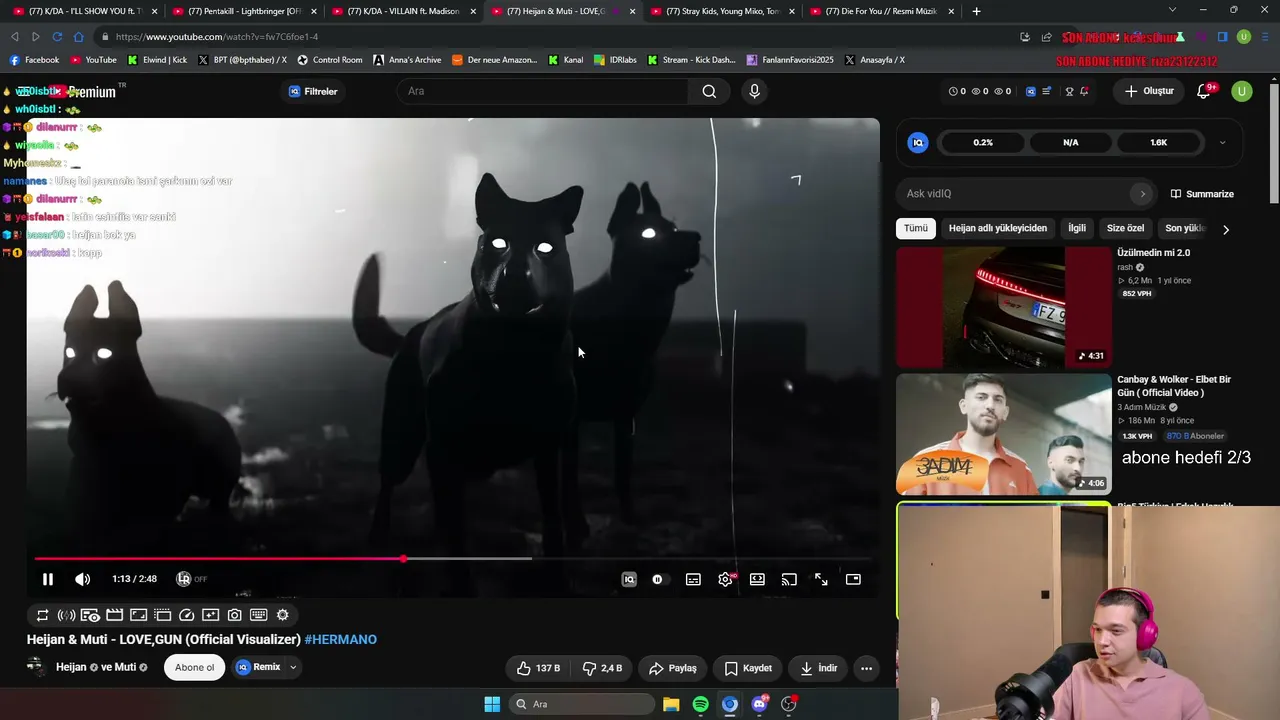Toggle the LR subtitles OFF switch
1280x720 pixels.
tap(191, 579)
